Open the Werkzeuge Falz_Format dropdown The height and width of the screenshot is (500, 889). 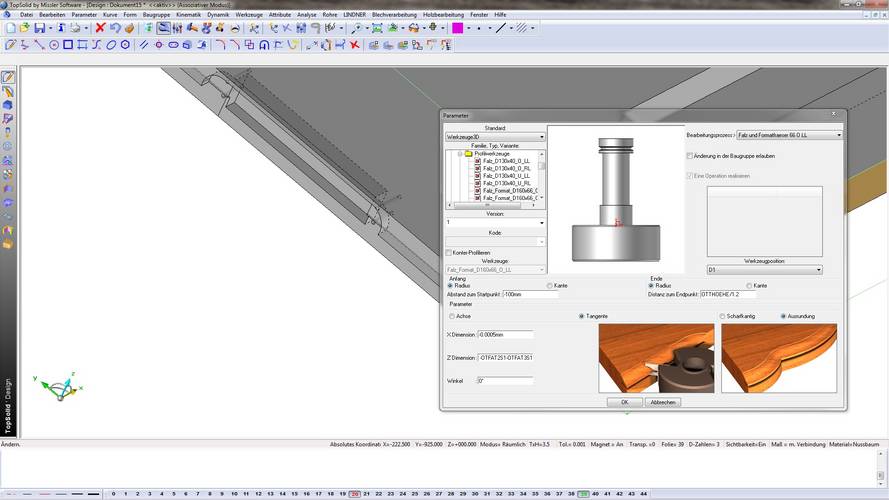pos(495,270)
